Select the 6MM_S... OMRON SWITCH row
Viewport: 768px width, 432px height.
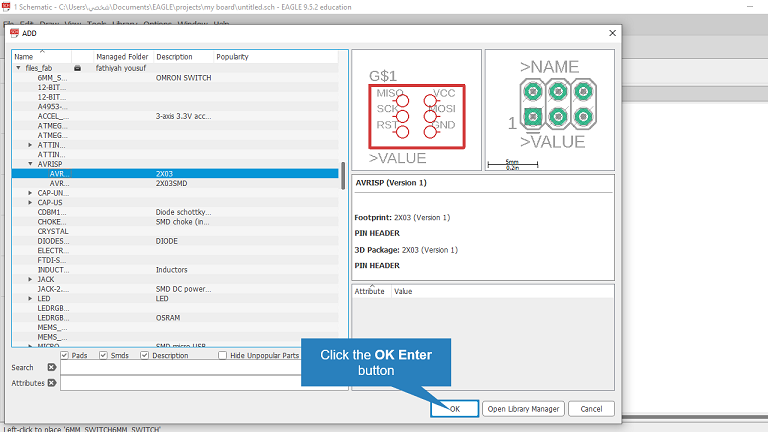click(175, 77)
